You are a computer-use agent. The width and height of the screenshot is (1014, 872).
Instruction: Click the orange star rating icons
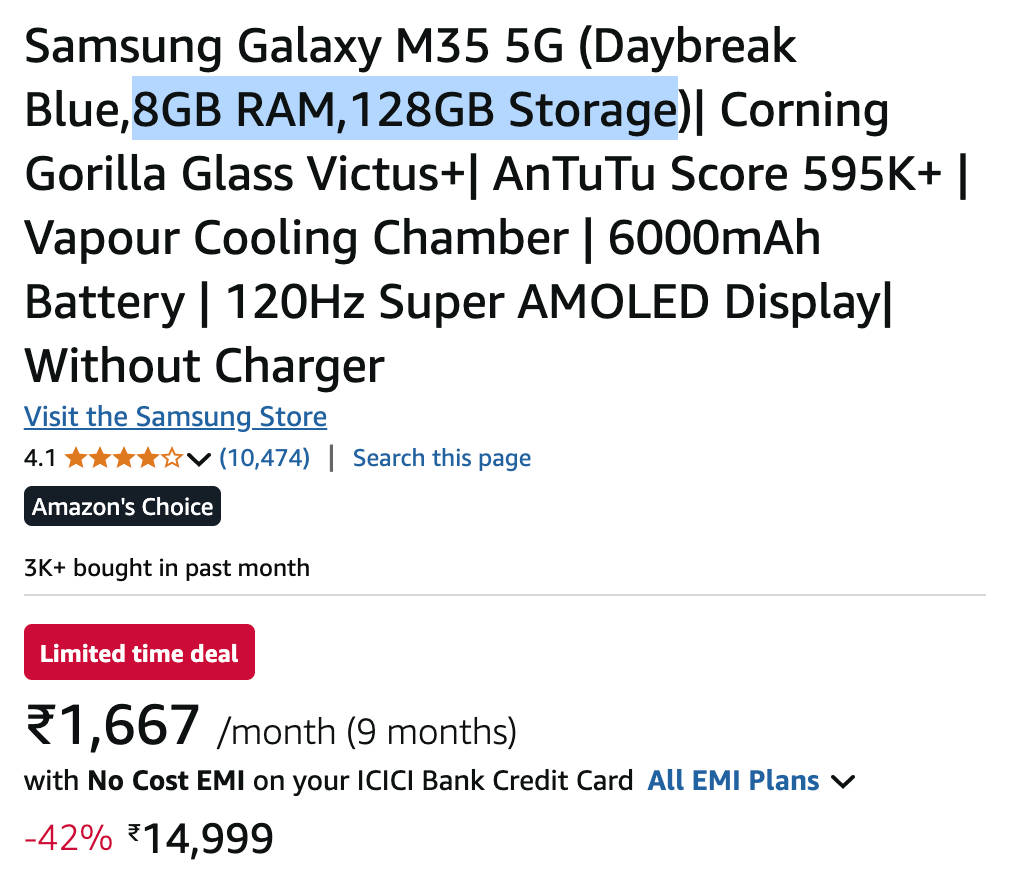123,459
